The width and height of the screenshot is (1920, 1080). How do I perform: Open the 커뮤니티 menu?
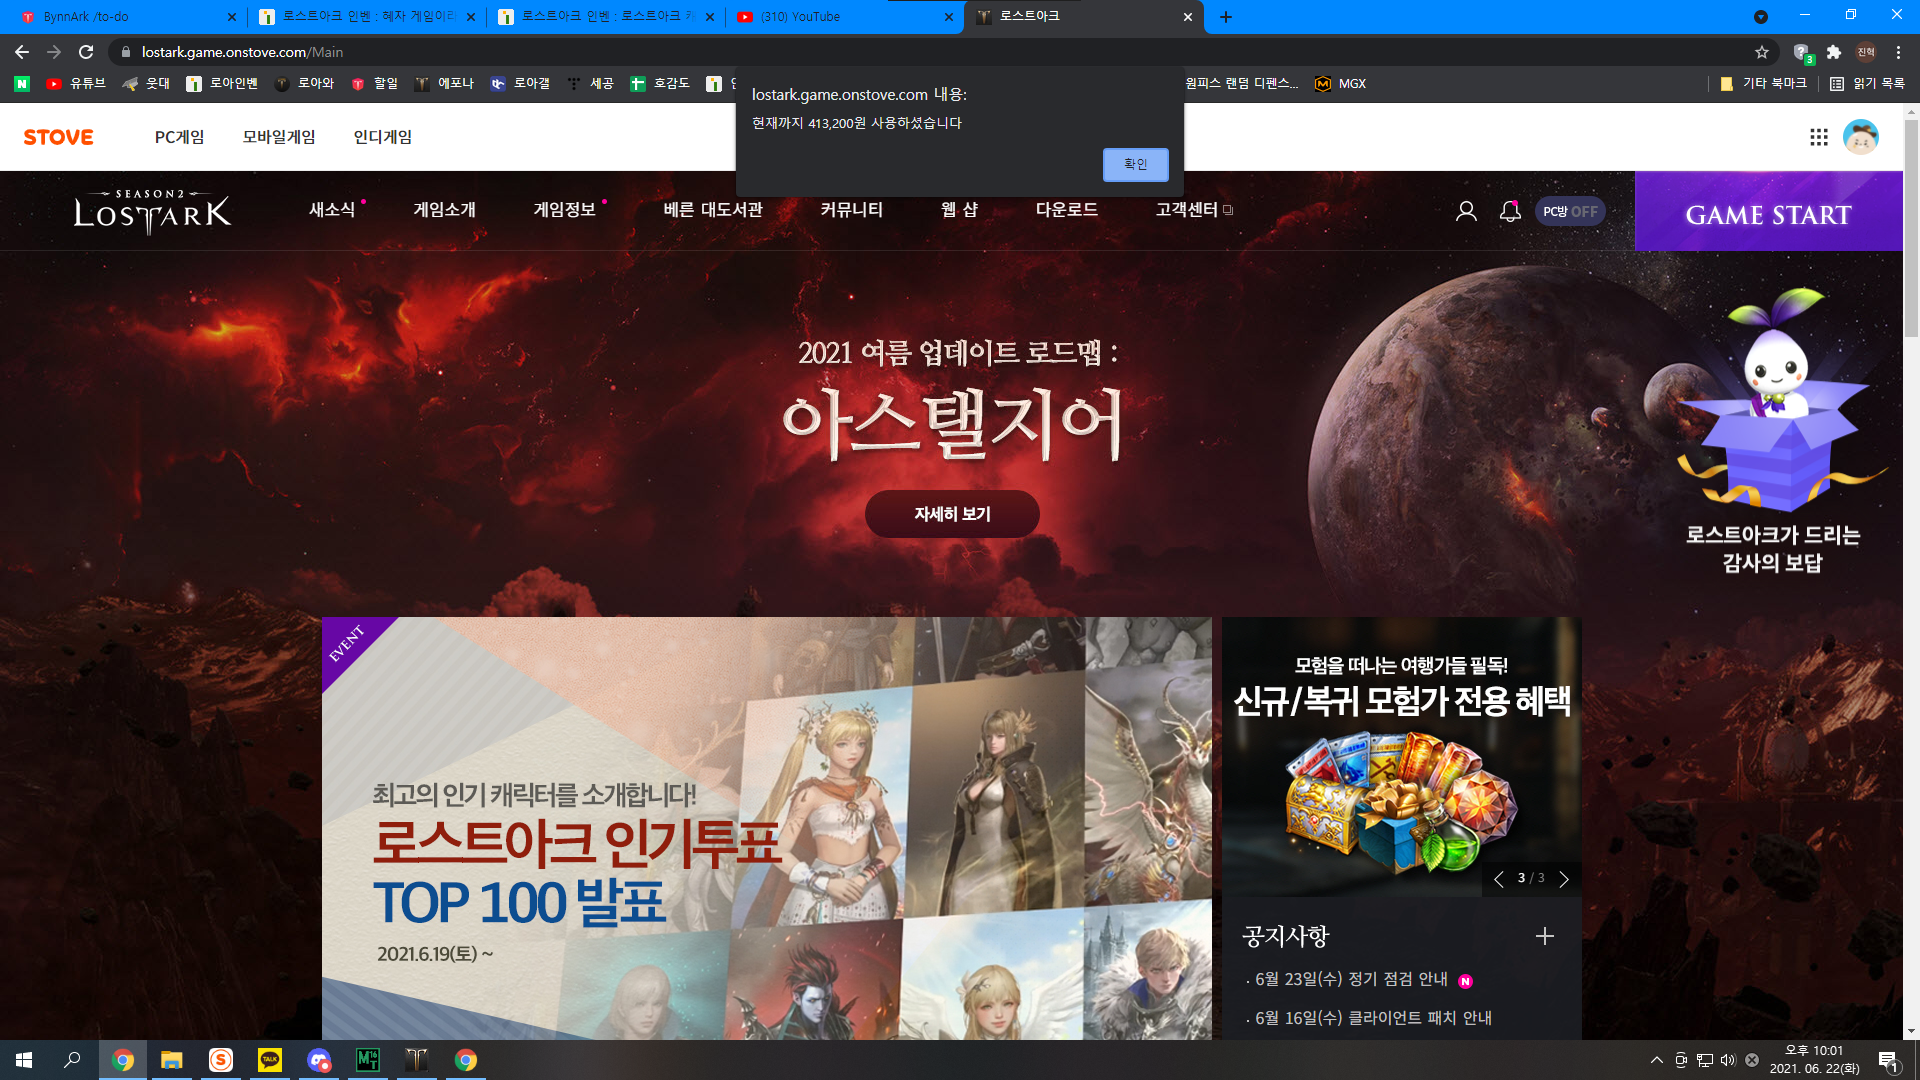coord(851,210)
